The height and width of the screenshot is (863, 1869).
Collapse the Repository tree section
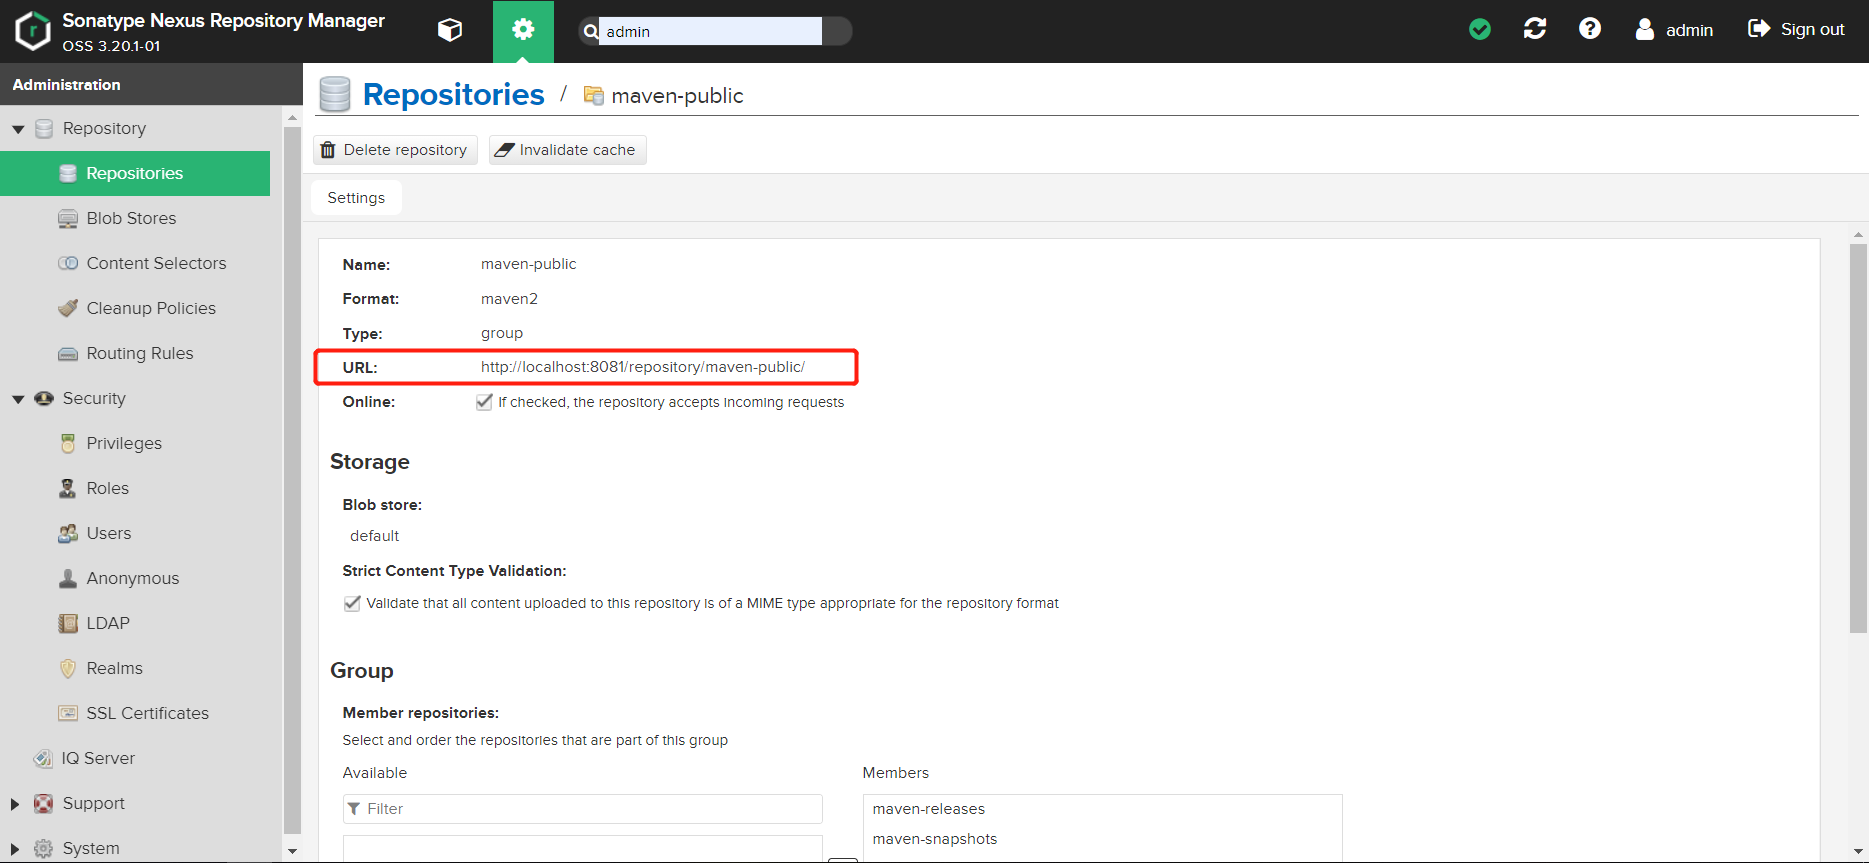[x=18, y=129]
